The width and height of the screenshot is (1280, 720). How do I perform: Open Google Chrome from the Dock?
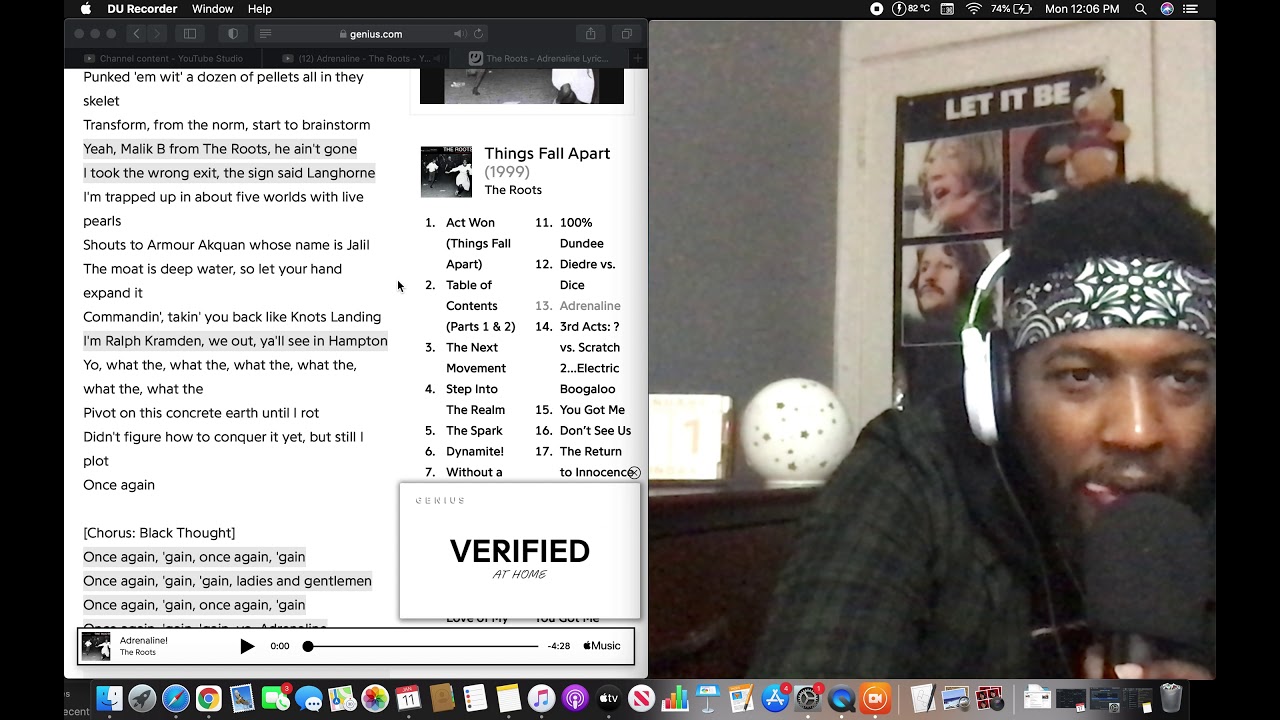click(x=209, y=698)
